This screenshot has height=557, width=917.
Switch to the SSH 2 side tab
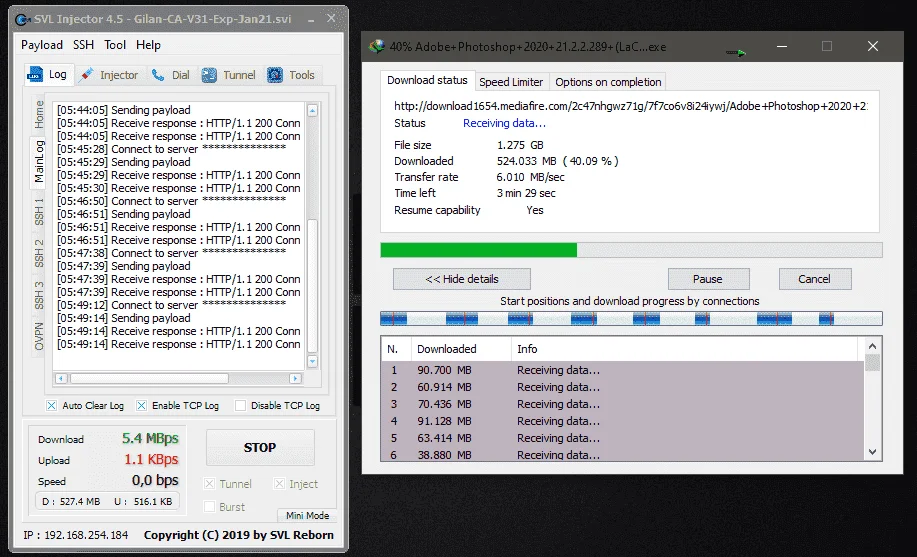pyautogui.click(x=39, y=253)
